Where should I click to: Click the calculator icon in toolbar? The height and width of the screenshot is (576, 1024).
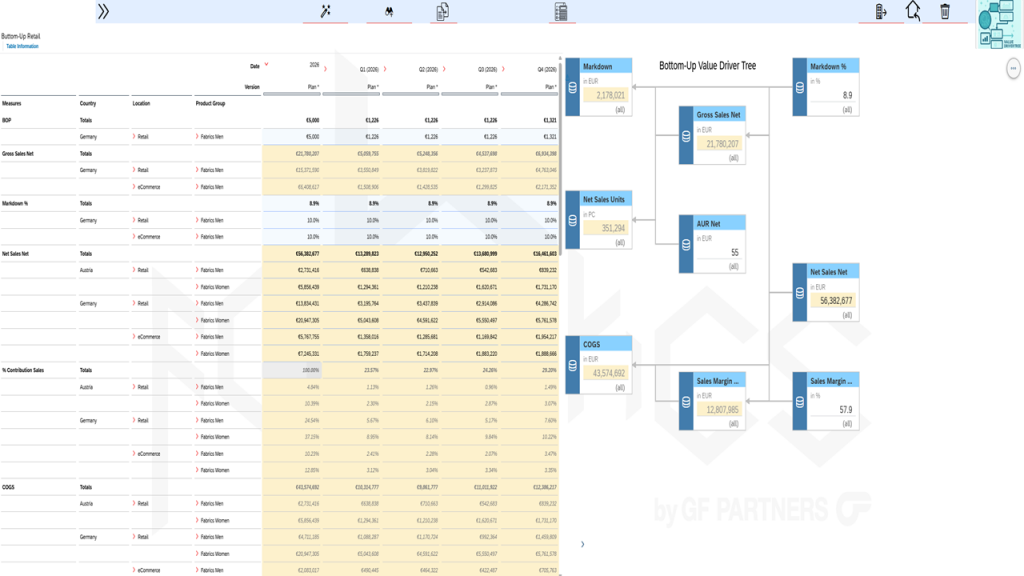[x=560, y=11]
